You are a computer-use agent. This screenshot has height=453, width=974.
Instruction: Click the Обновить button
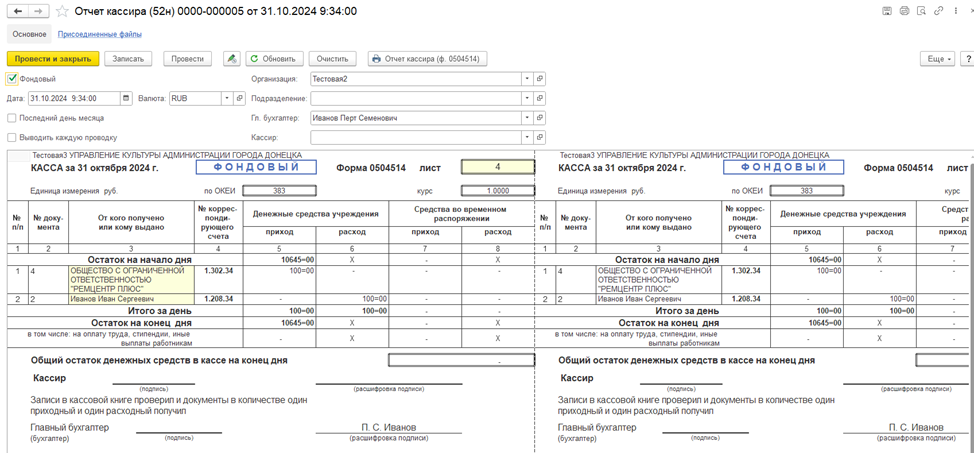click(275, 58)
